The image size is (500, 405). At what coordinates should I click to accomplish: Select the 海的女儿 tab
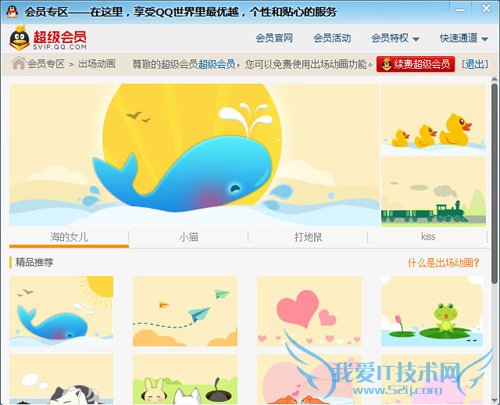pos(69,237)
